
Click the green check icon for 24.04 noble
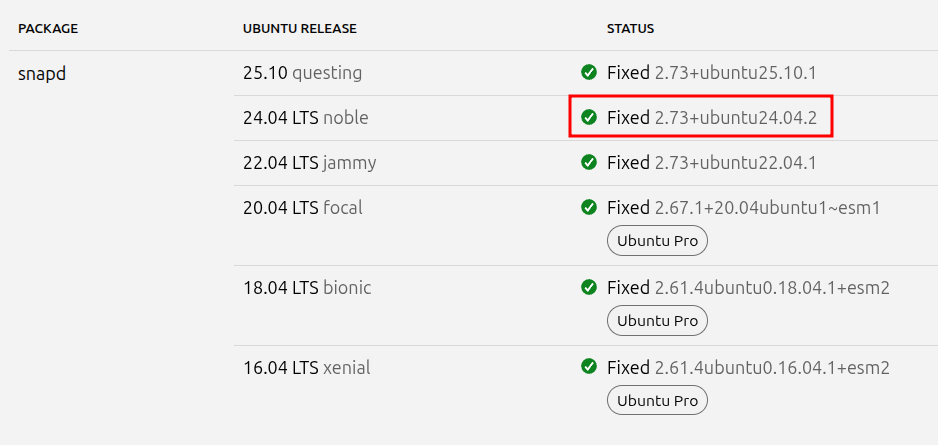click(589, 118)
